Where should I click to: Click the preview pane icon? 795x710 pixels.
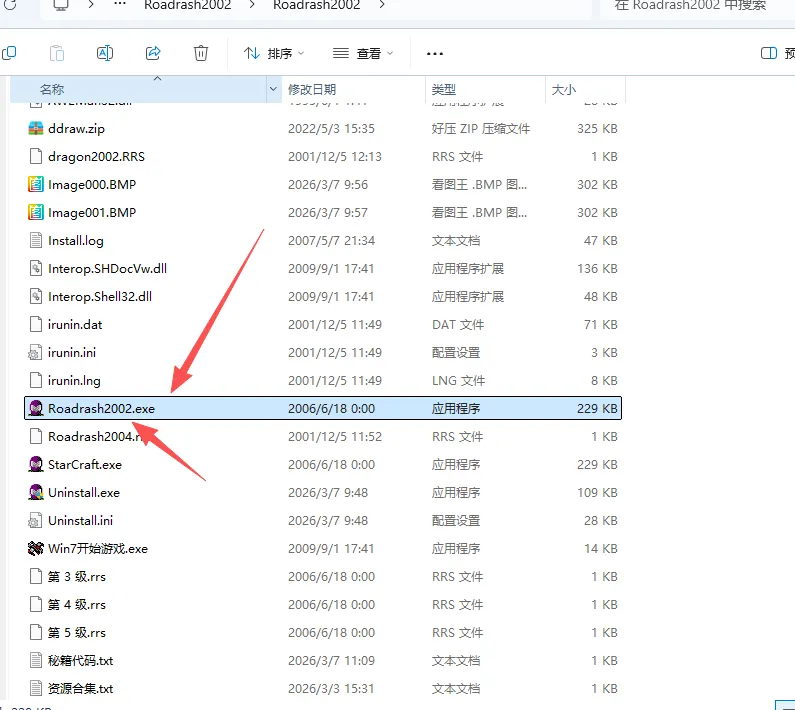[x=769, y=53]
